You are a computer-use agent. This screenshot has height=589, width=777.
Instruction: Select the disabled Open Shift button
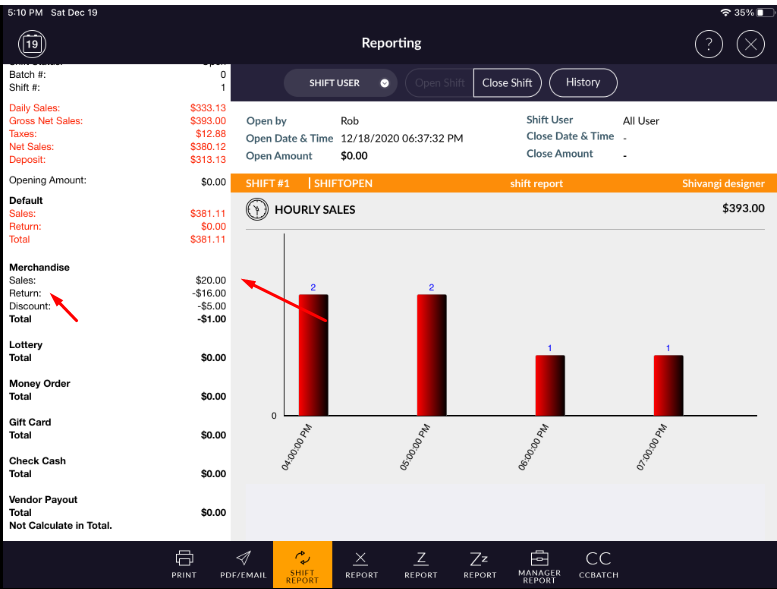point(437,83)
